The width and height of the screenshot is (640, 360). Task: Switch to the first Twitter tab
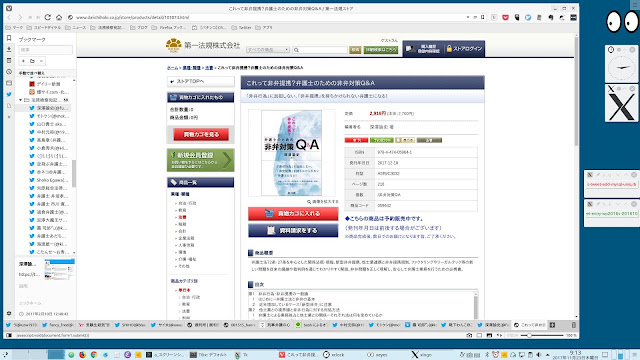click(22, 325)
